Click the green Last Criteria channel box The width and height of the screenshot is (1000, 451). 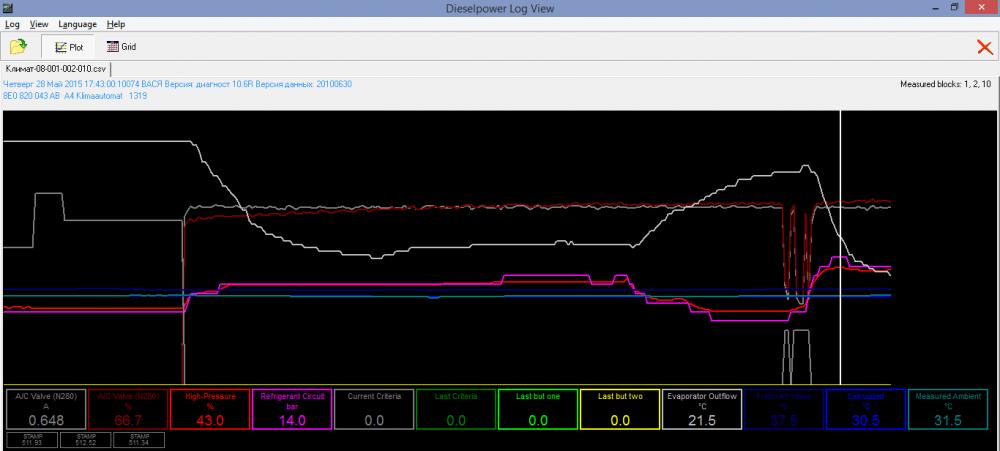(455, 409)
